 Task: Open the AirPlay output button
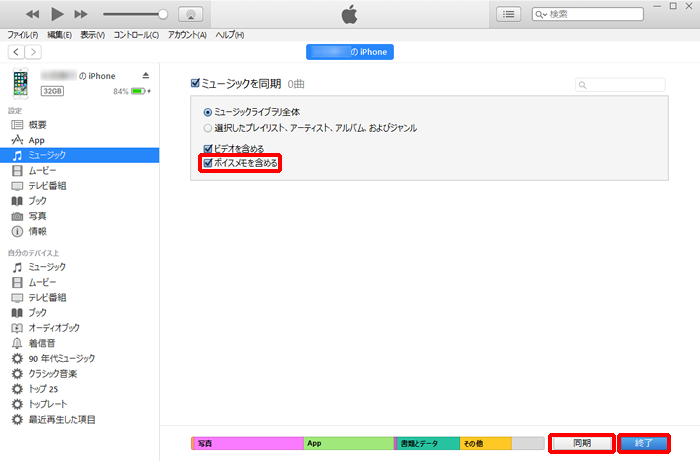point(191,14)
